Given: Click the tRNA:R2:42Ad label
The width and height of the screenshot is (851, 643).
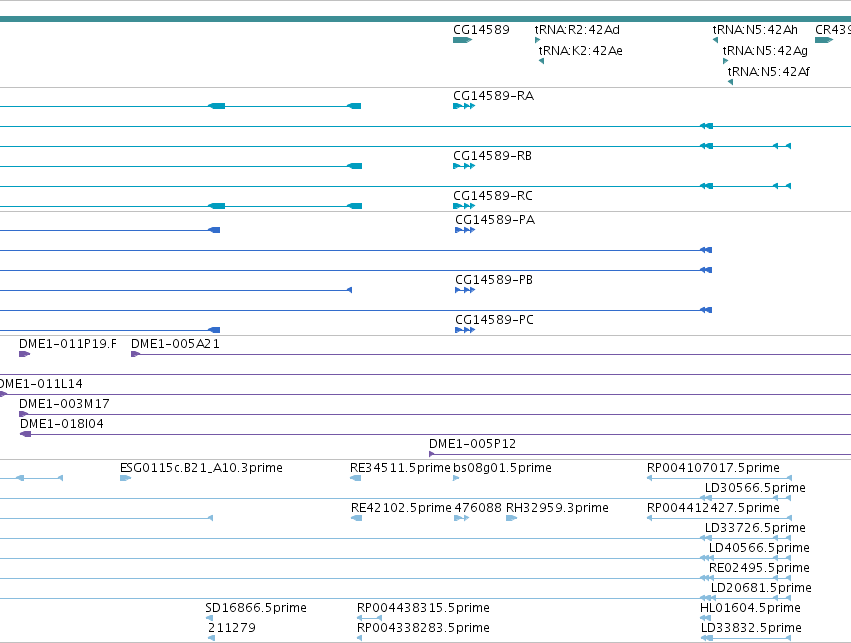Looking at the screenshot, I should coord(577,30).
